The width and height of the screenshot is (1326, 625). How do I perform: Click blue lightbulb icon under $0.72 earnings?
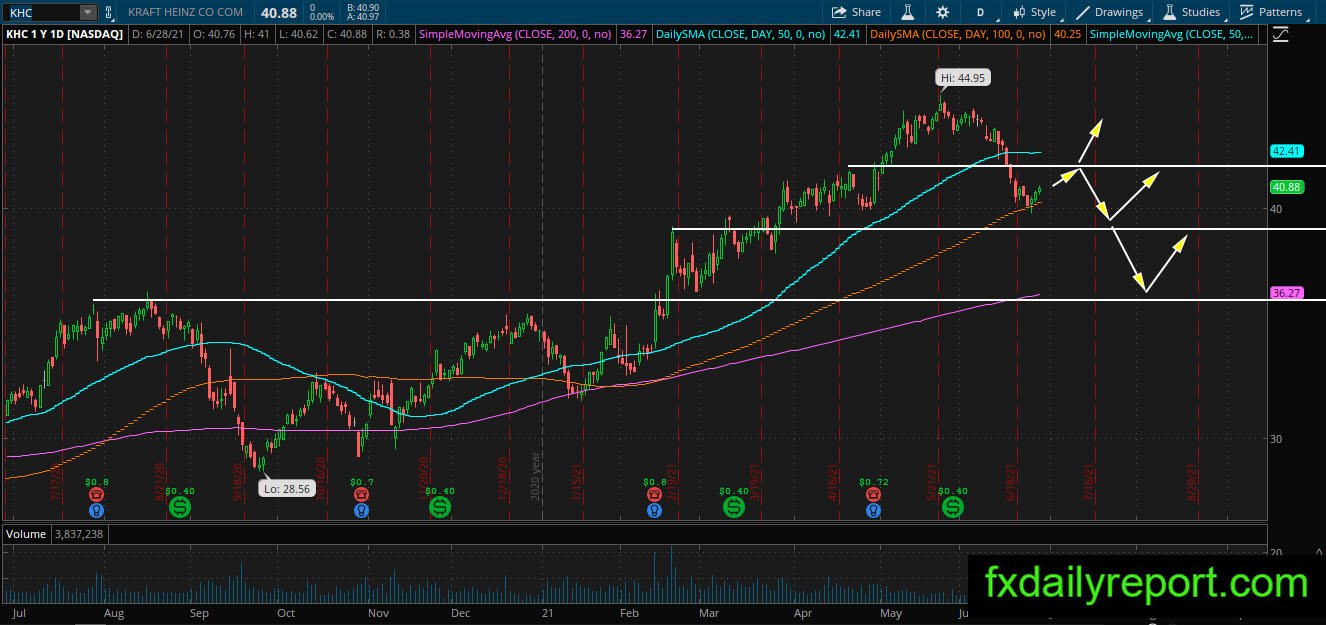pos(875,510)
